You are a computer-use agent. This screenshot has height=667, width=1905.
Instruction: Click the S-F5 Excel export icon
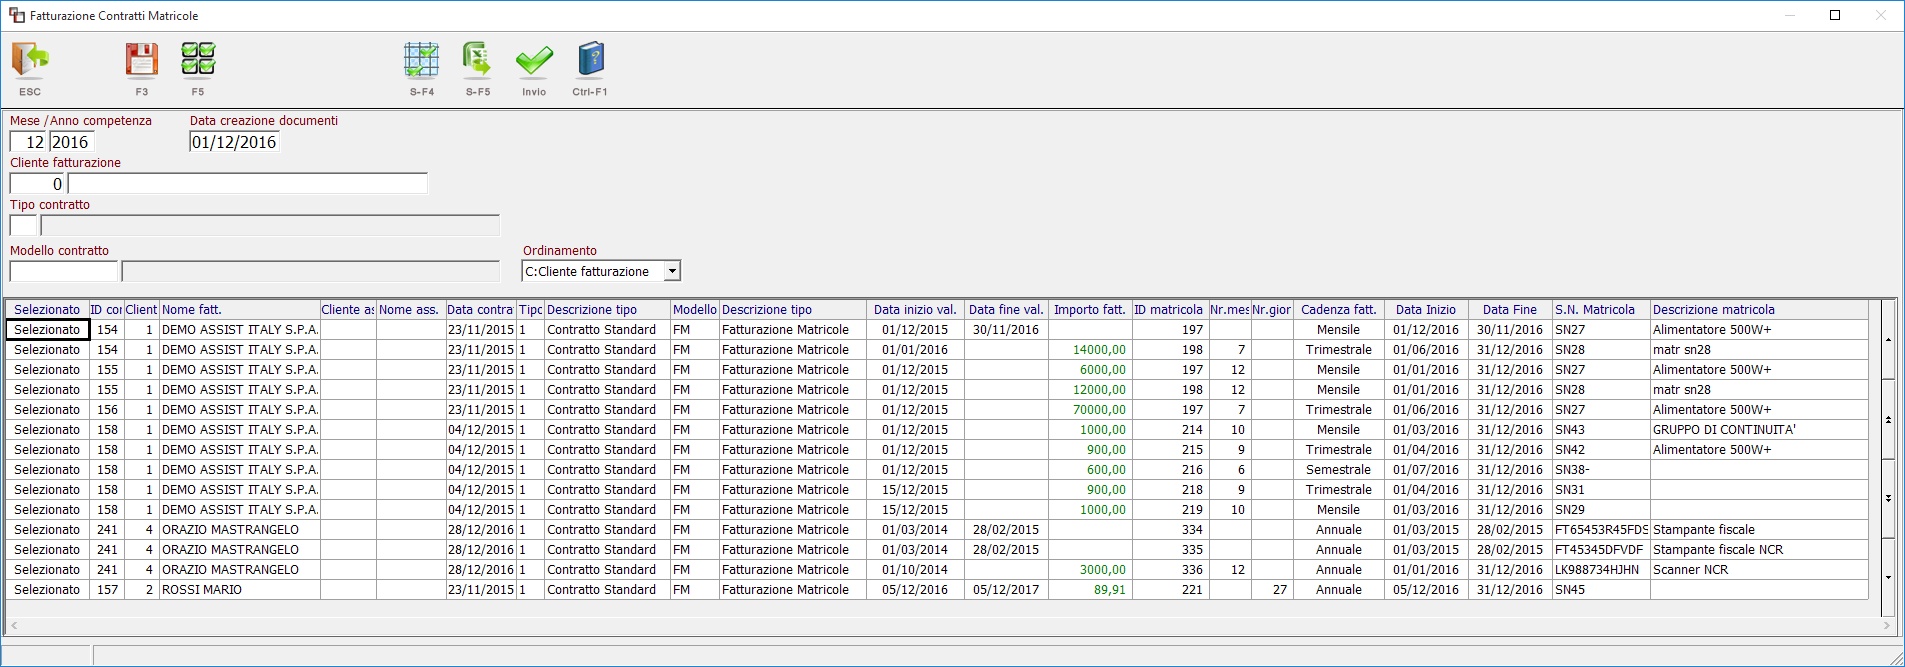pos(478,61)
